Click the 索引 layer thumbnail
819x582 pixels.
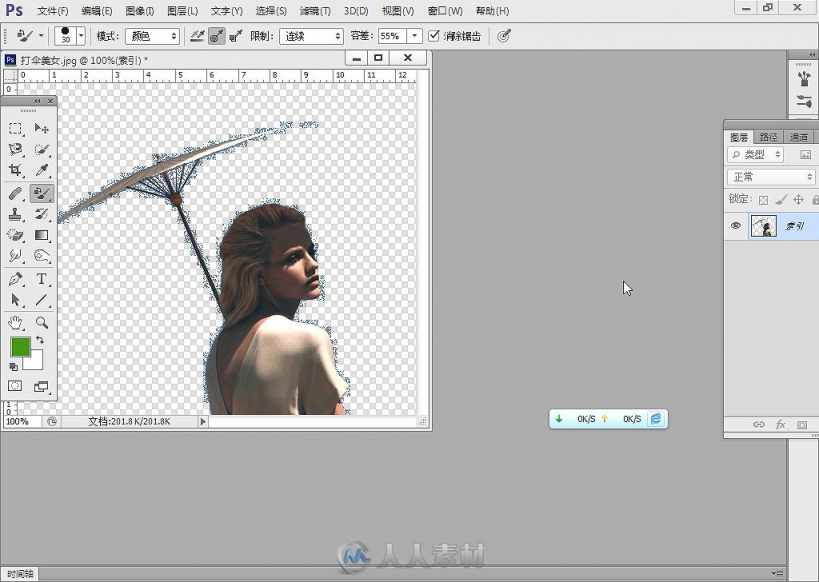pos(763,226)
